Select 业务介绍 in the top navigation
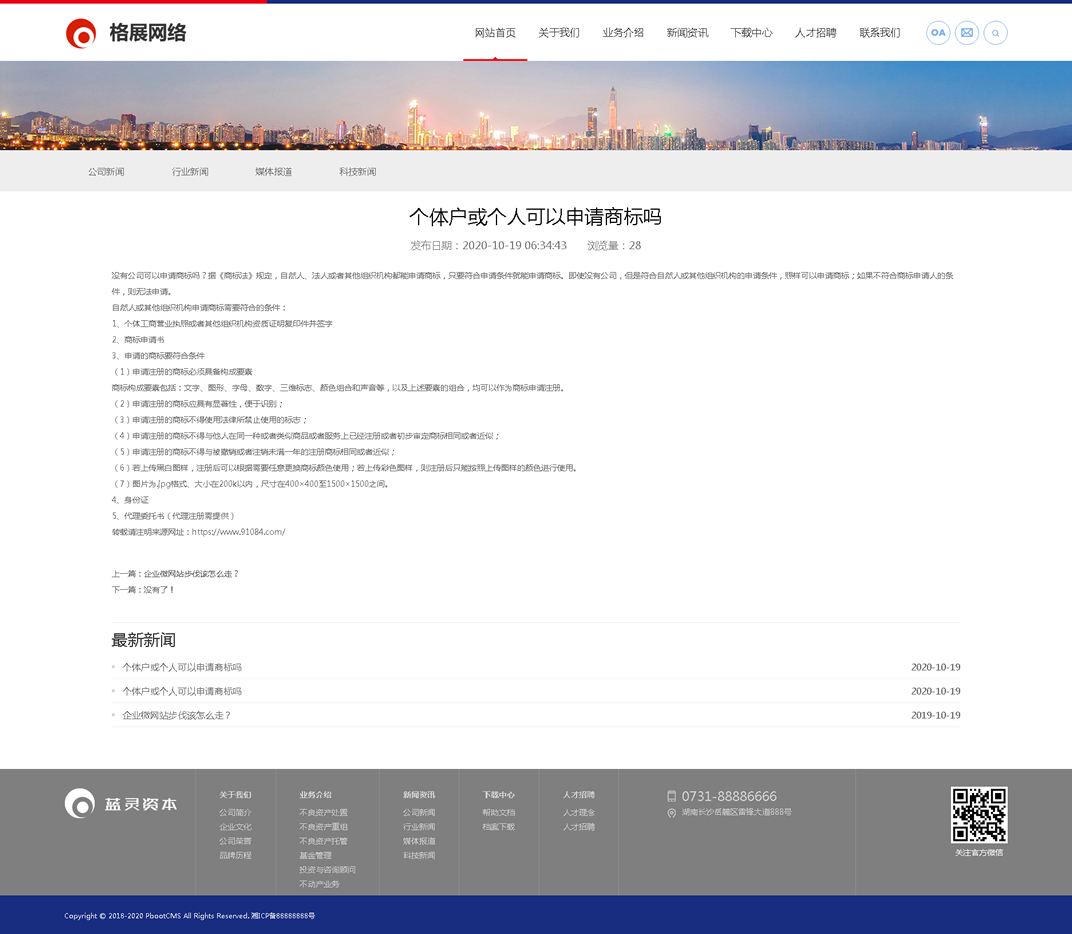Screen dimensions: 1072x934 [623, 33]
